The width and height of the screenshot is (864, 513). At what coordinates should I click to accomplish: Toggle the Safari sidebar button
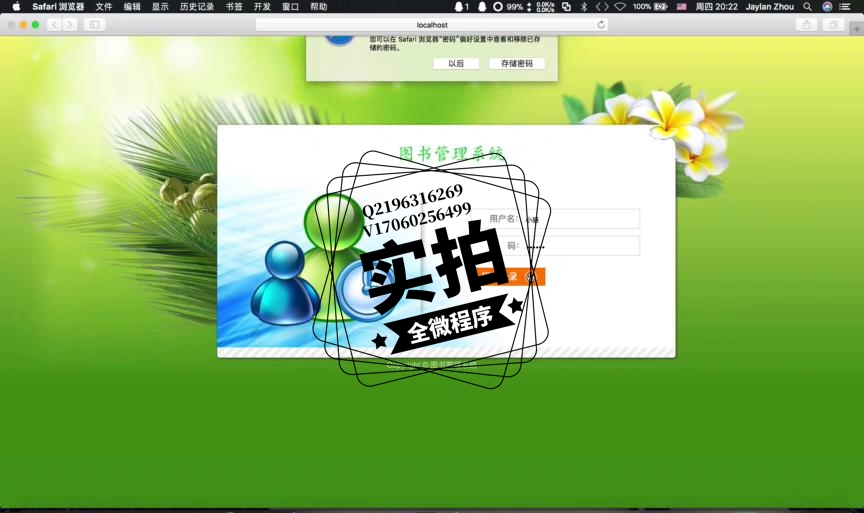pyautogui.click(x=94, y=25)
